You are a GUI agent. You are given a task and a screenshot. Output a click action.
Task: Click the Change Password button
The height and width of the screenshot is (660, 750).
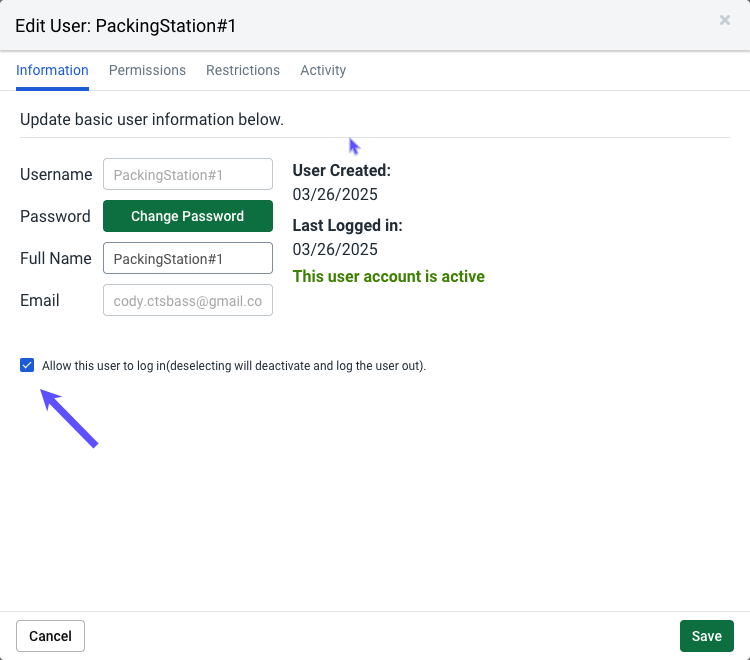(188, 216)
